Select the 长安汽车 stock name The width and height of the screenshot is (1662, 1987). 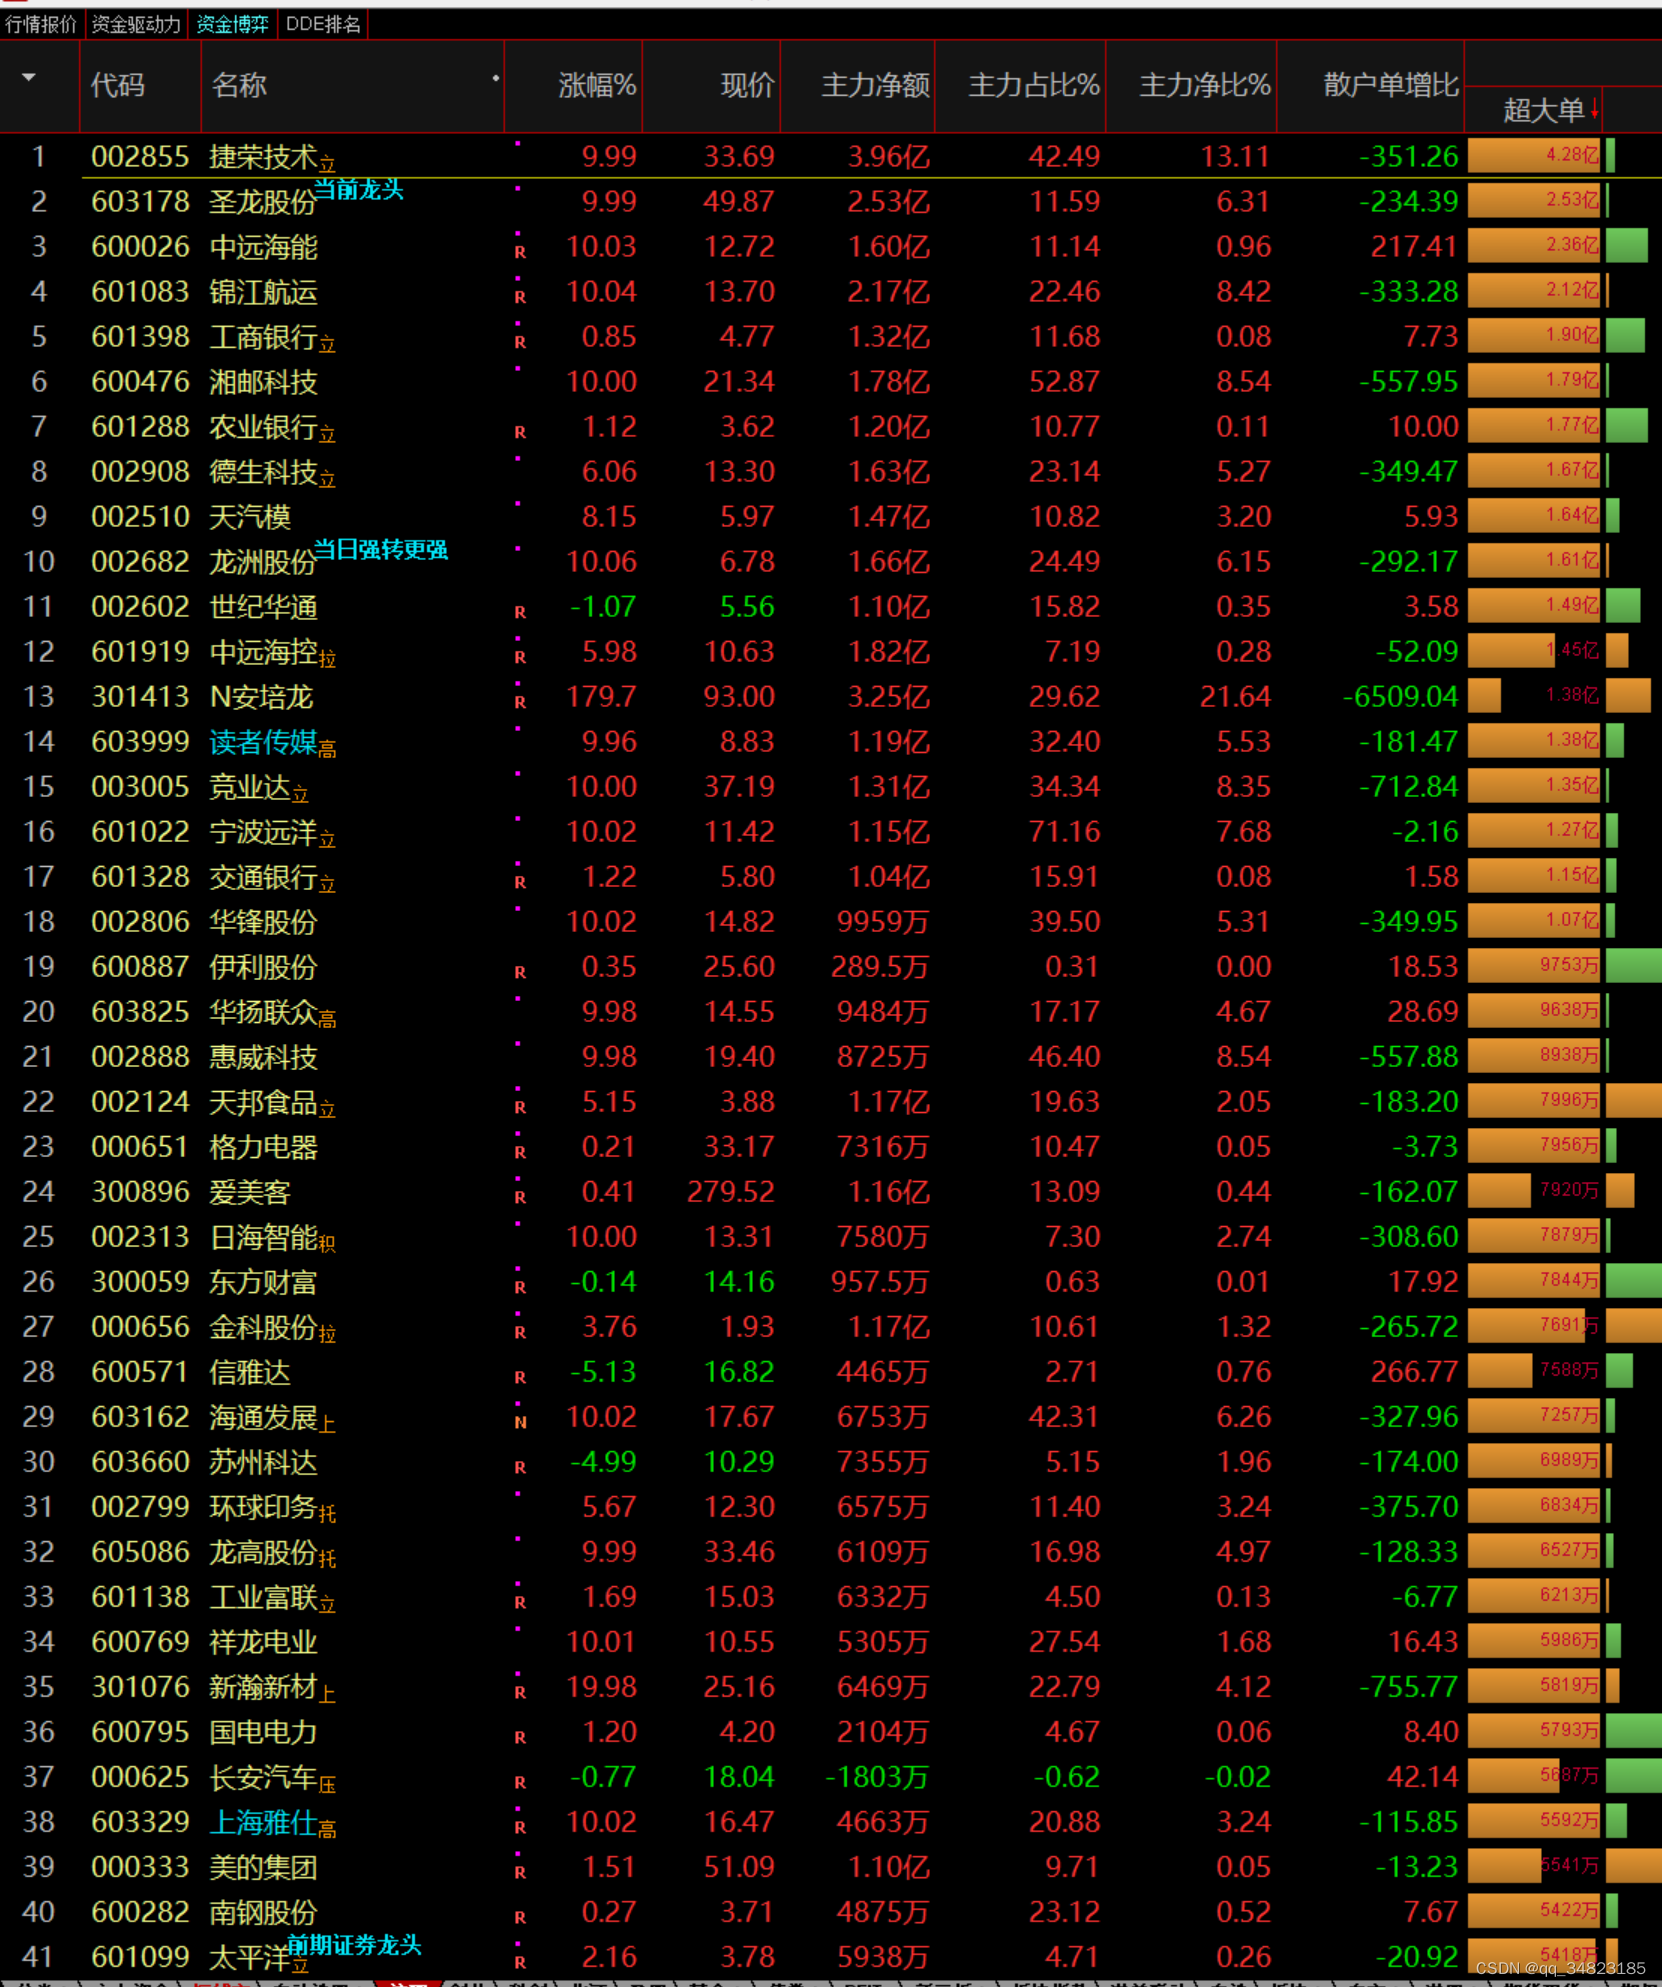click(263, 1777)
